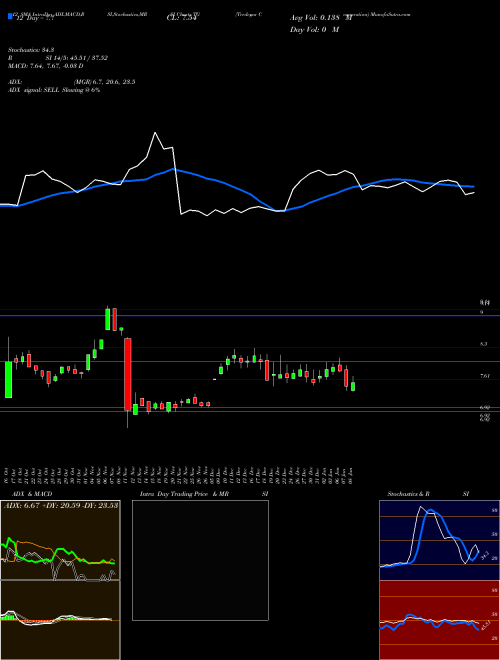This screenshot has height=660, width=500.
Task: Click the white price line peak
Action: [155, 133]
